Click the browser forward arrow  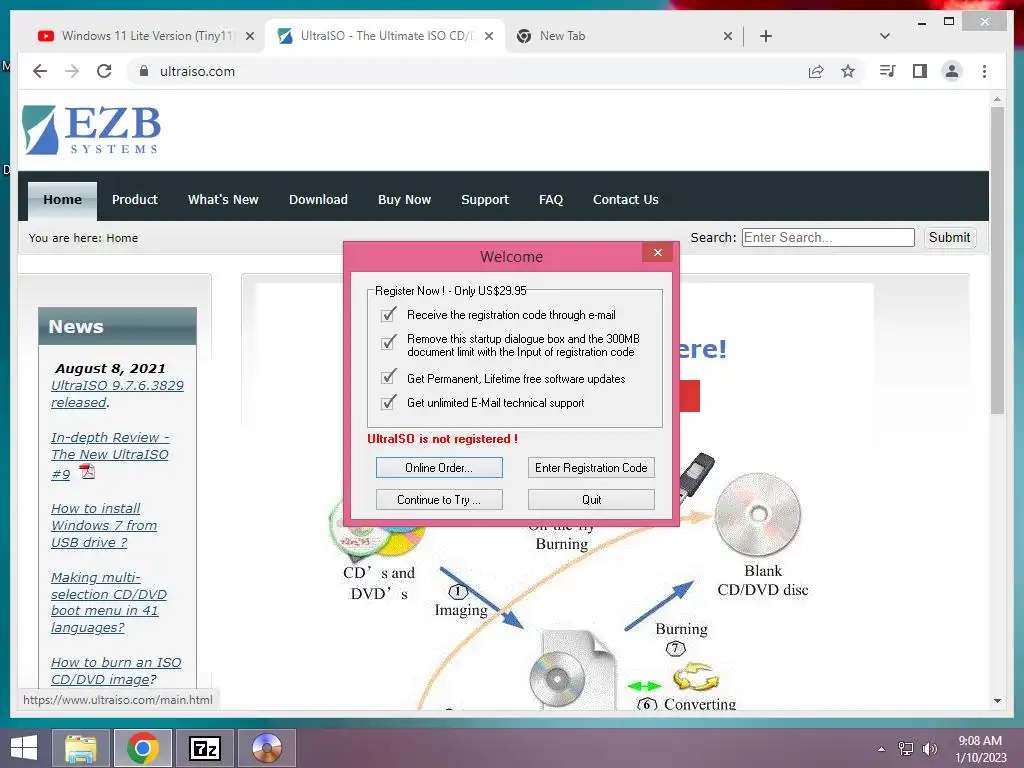72,71
